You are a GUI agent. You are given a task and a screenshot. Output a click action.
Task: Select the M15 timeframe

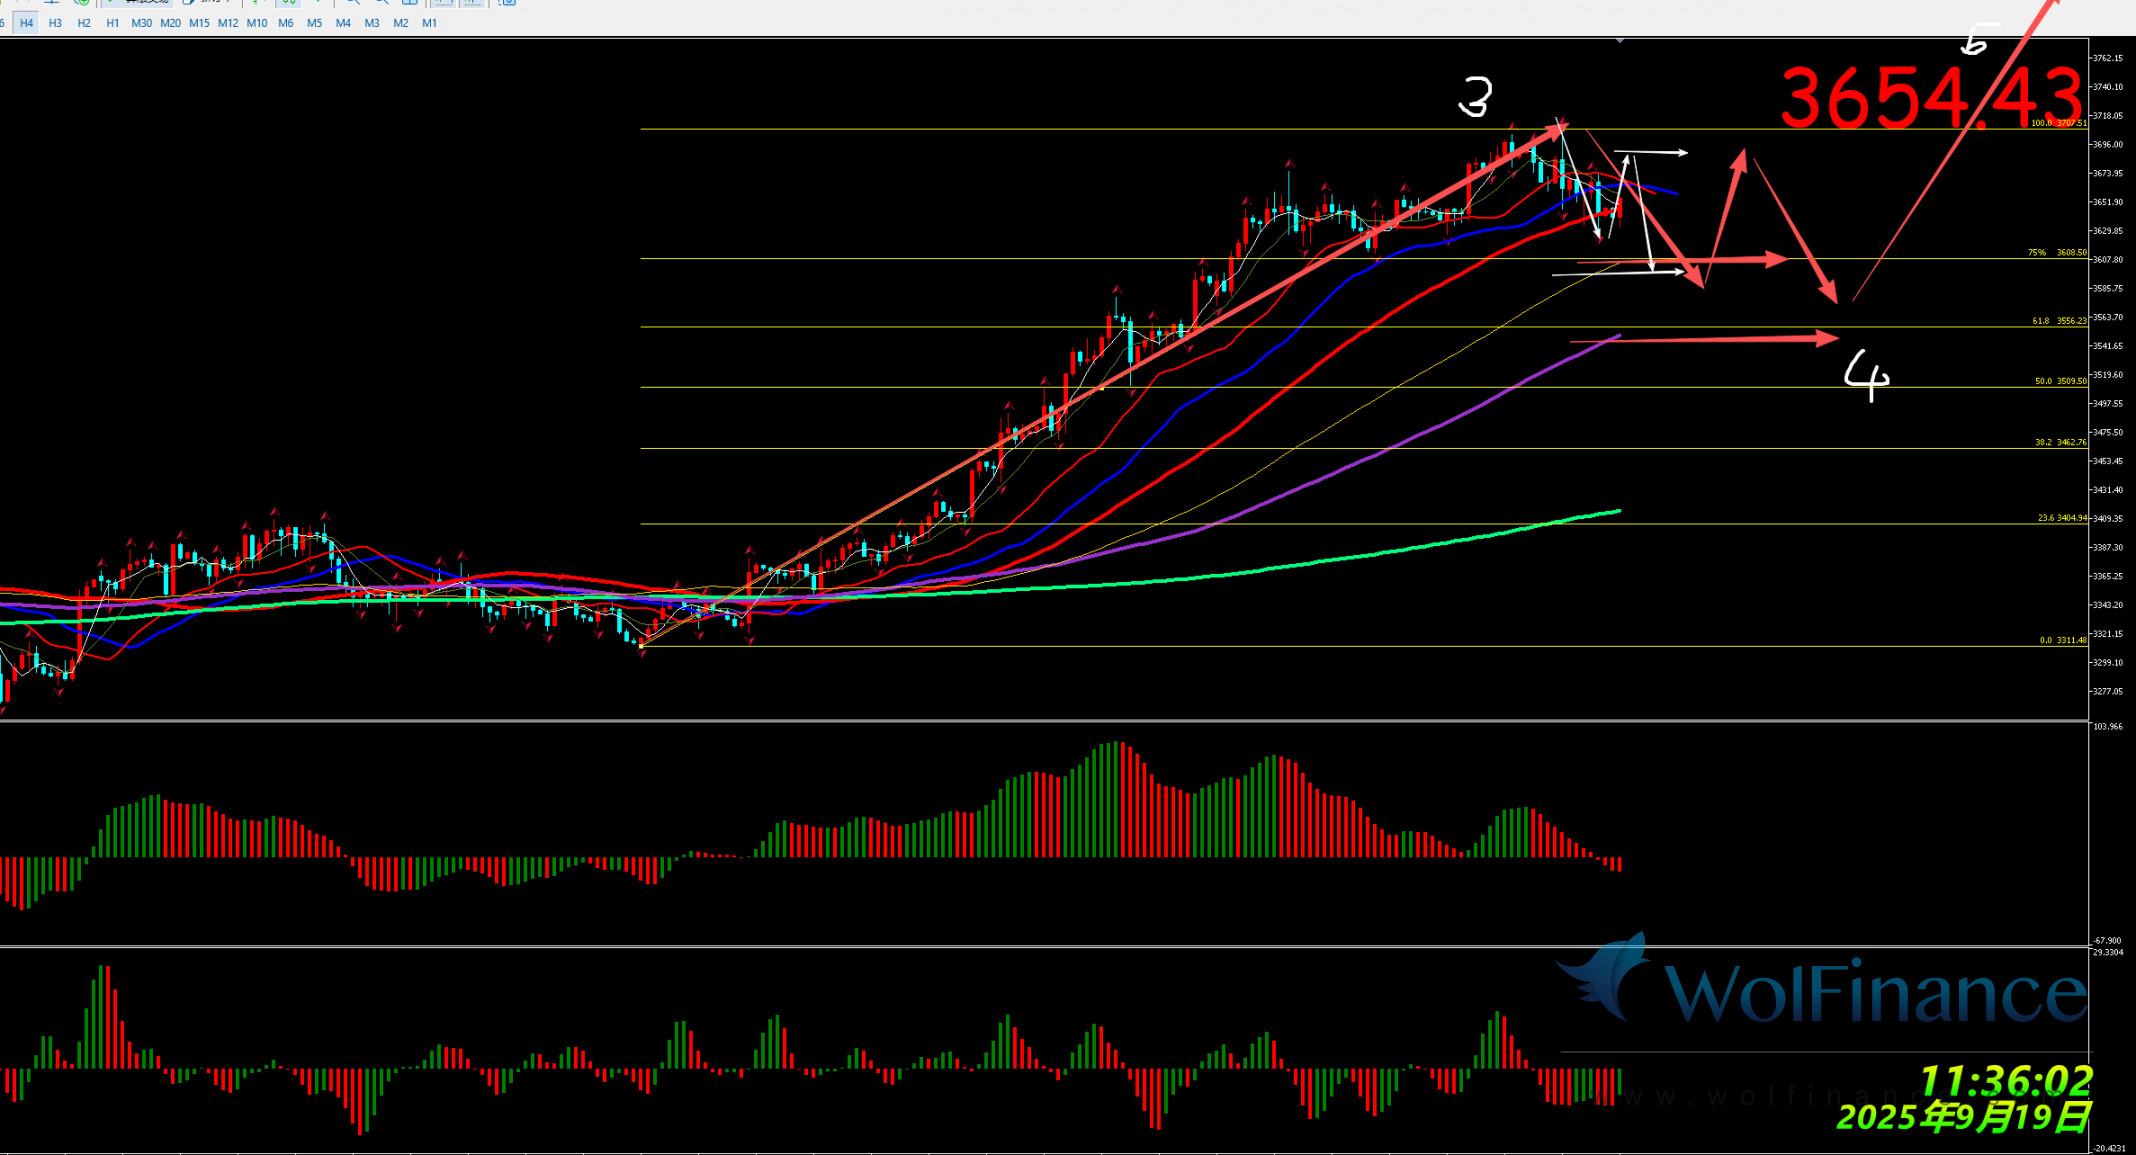tap(199, 23)
